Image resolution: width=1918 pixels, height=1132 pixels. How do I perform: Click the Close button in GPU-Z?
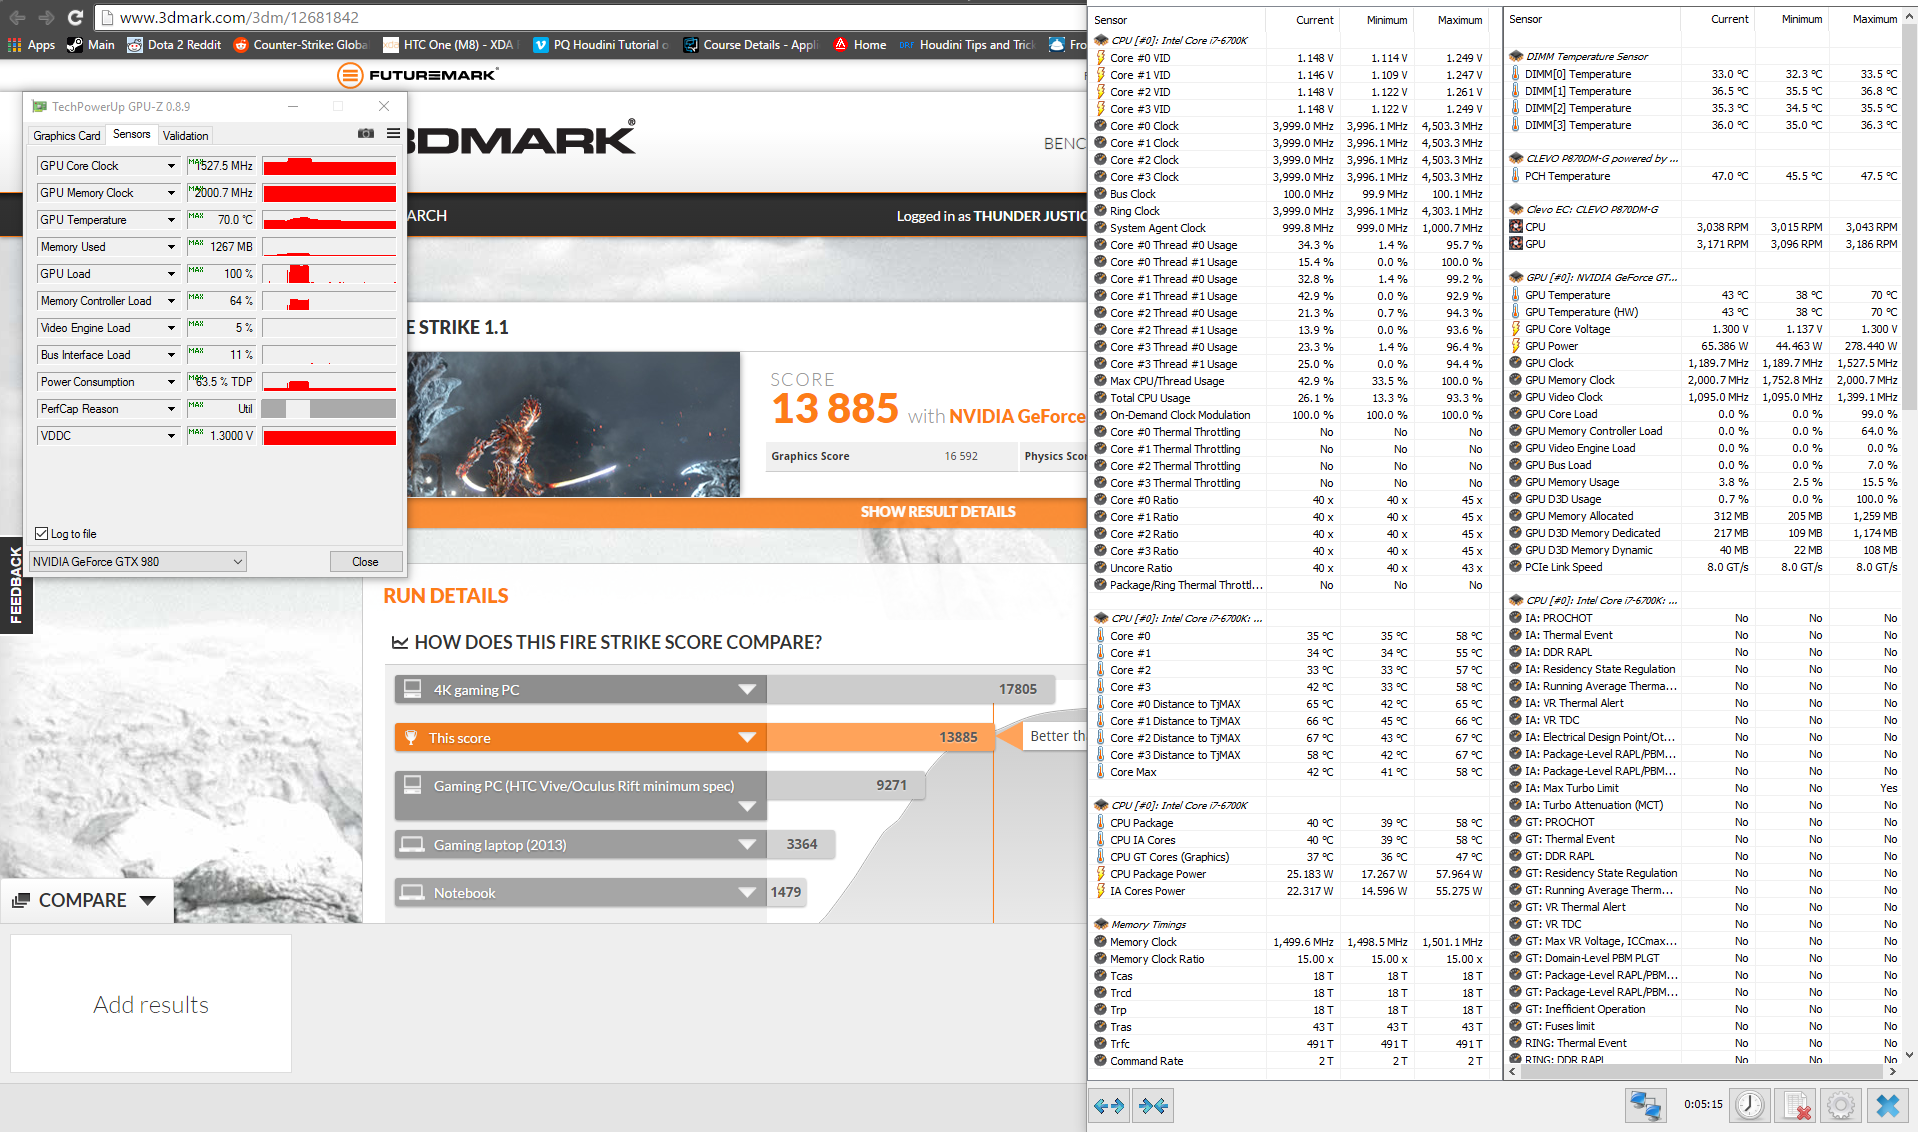pyautogui.click(x=365, y=562)
